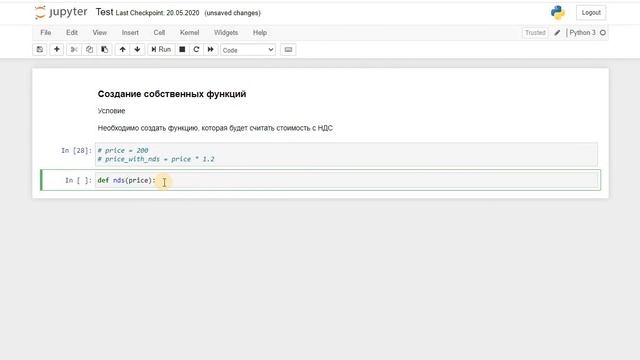
Task: Click the Python logo icon
Action: [558, 13]
